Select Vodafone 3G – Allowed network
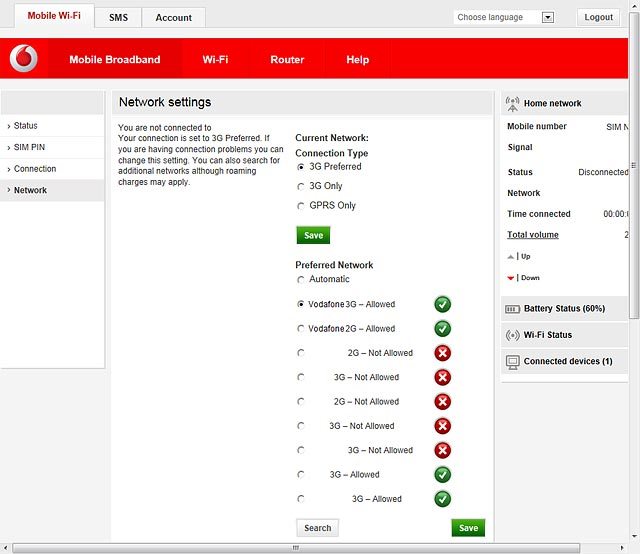Image resolution: width=640 pixels, height=554 pixels. pyautogui.click(x=301, y=304)
